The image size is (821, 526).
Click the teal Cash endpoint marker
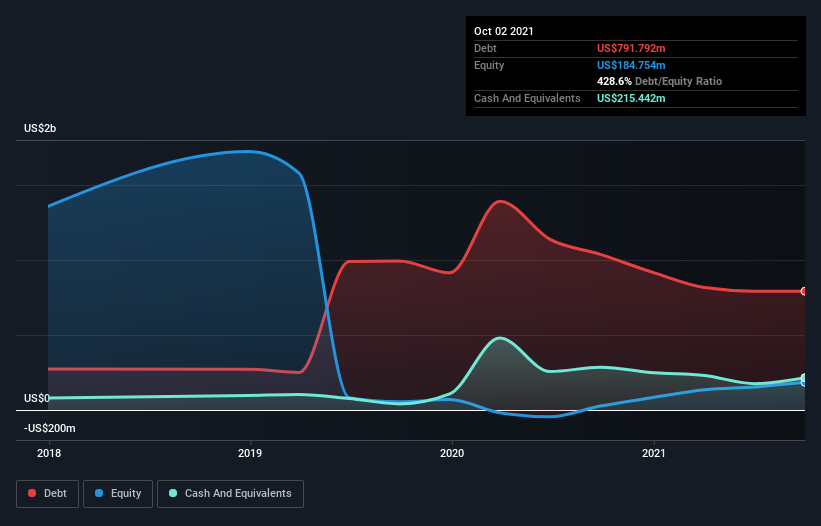coord(804,378)
